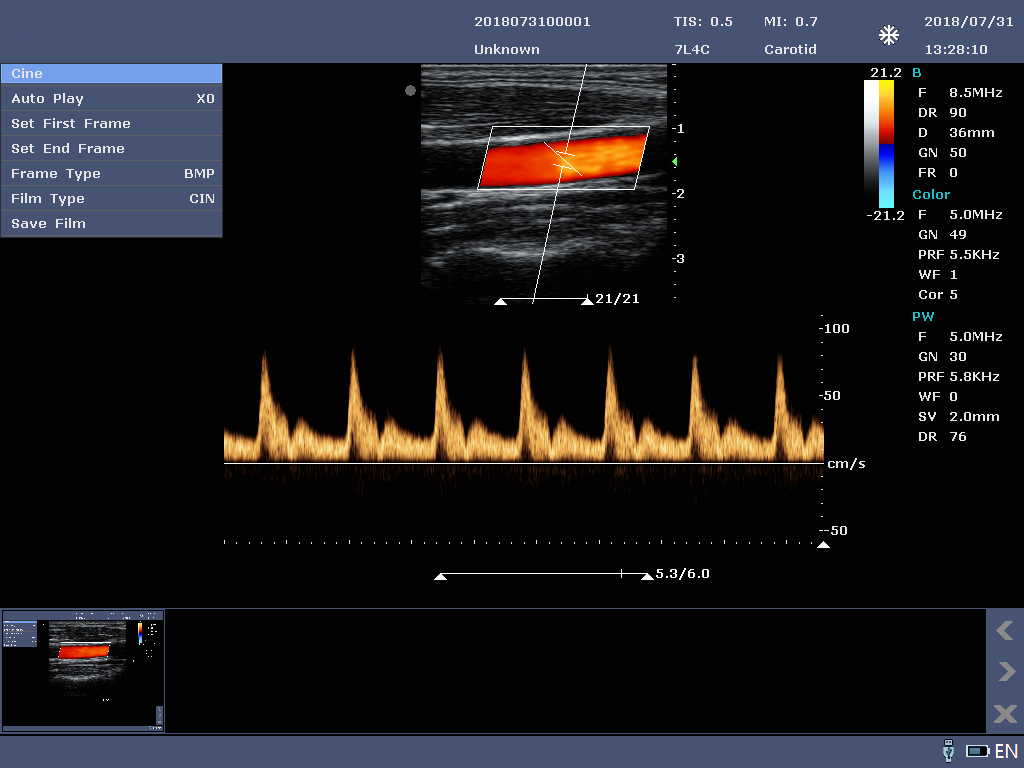1024x768 pixels.
Task: Click the USB device status icon
Action: coord(948,751)
